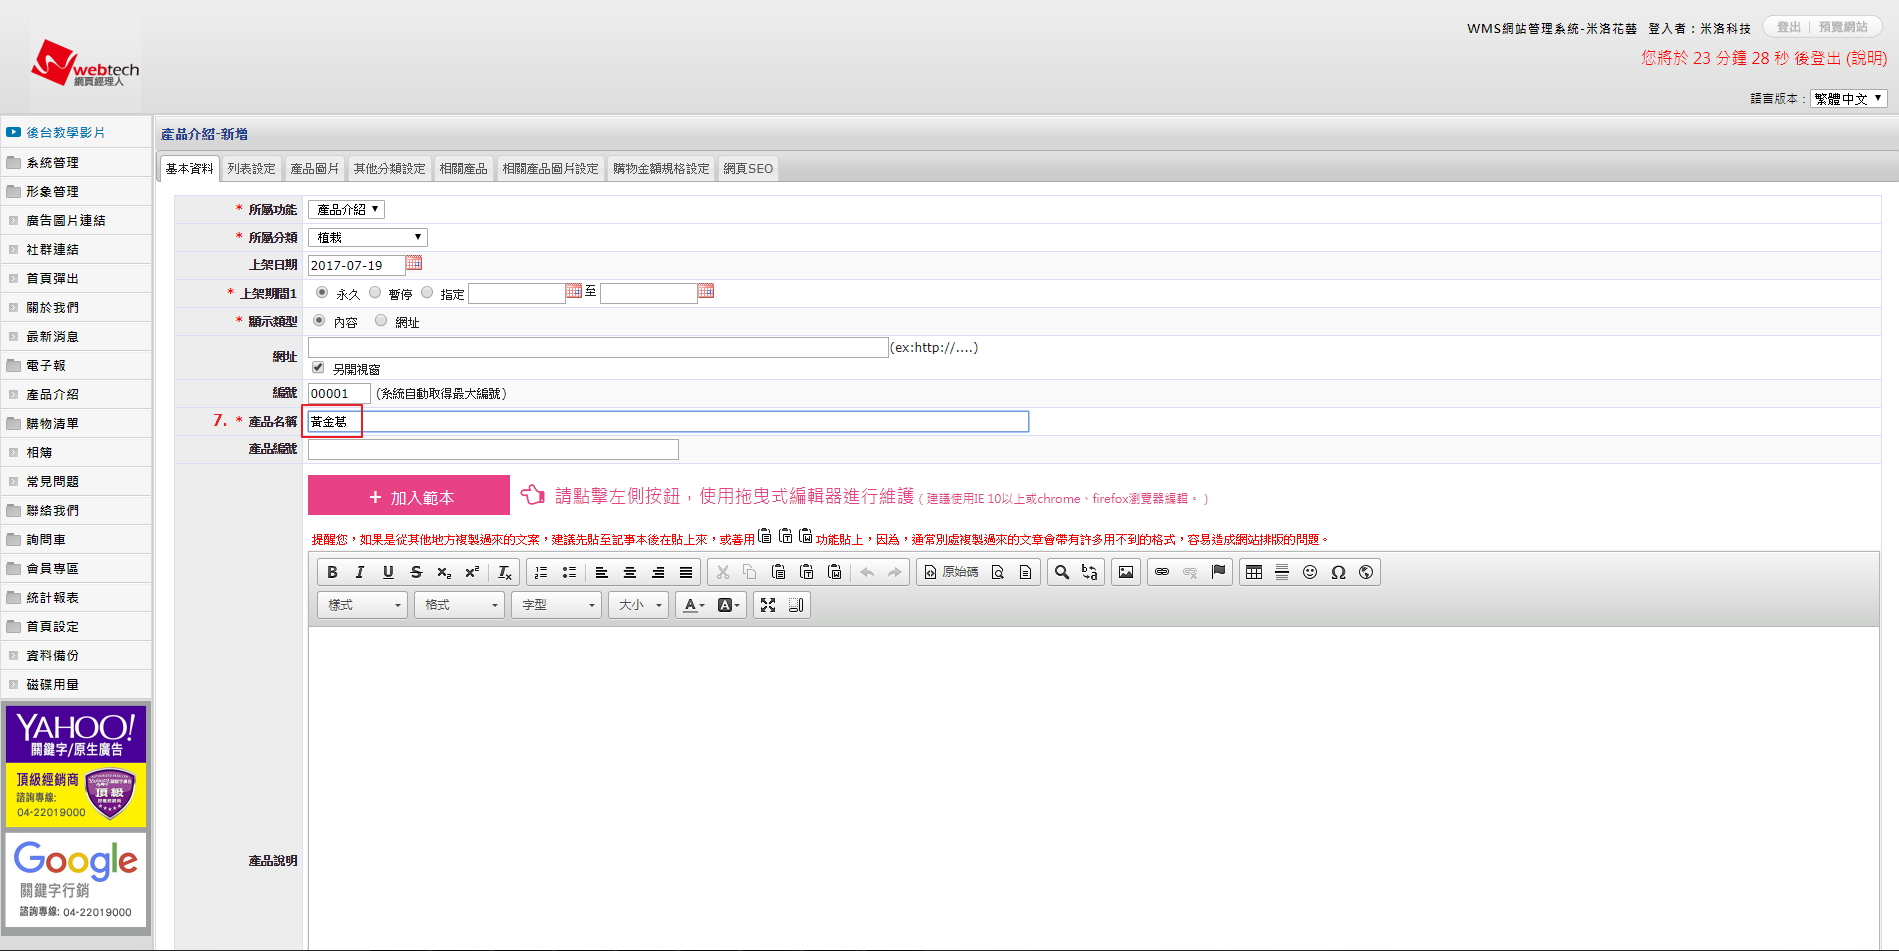
Task: Select the 暫停 radio button
Action: click(375, 292)
